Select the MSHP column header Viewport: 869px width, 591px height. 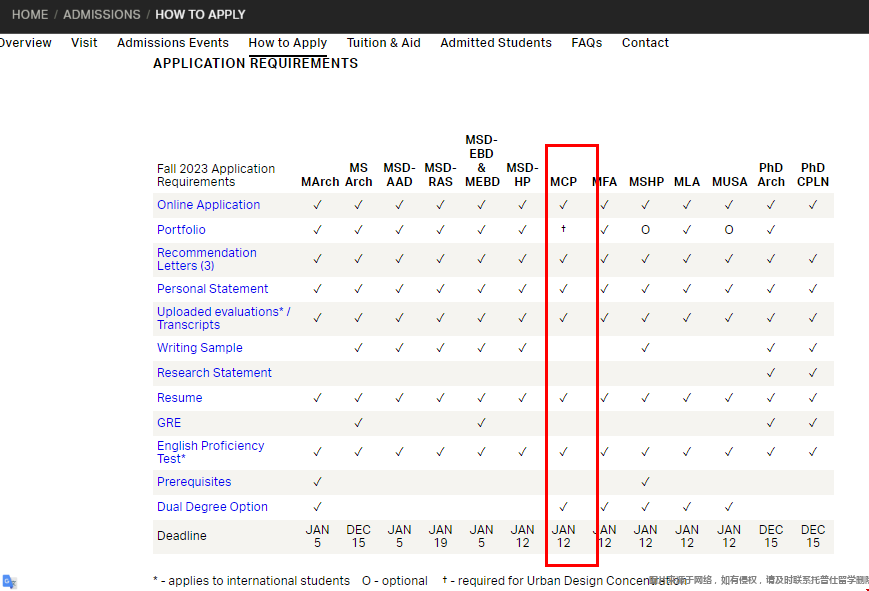646,182
